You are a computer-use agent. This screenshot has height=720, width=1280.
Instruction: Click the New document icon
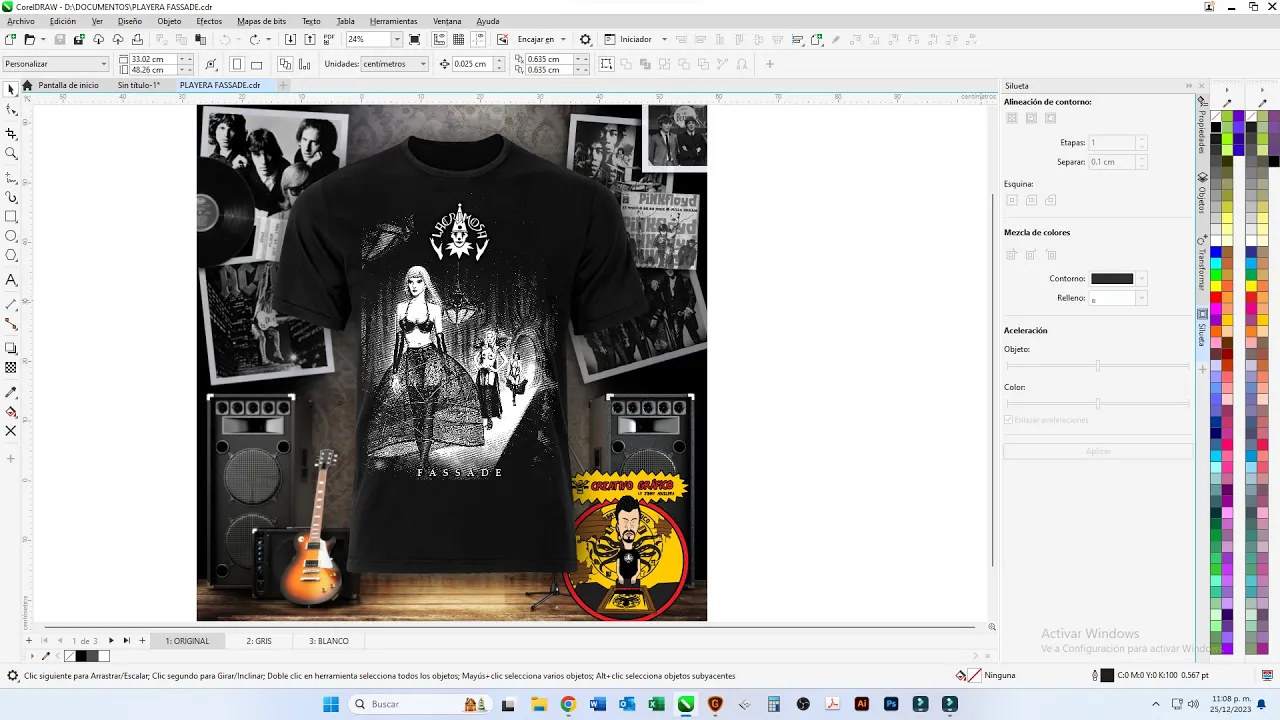click(10, 39)
